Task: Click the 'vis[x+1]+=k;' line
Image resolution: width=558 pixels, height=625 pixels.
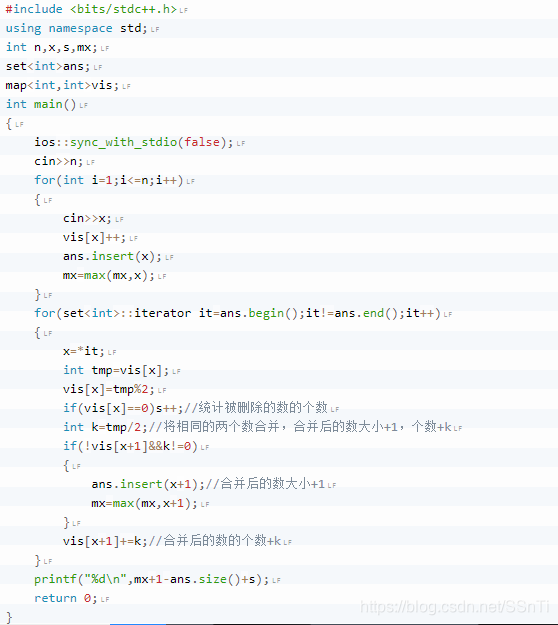Action: [172, 541]
